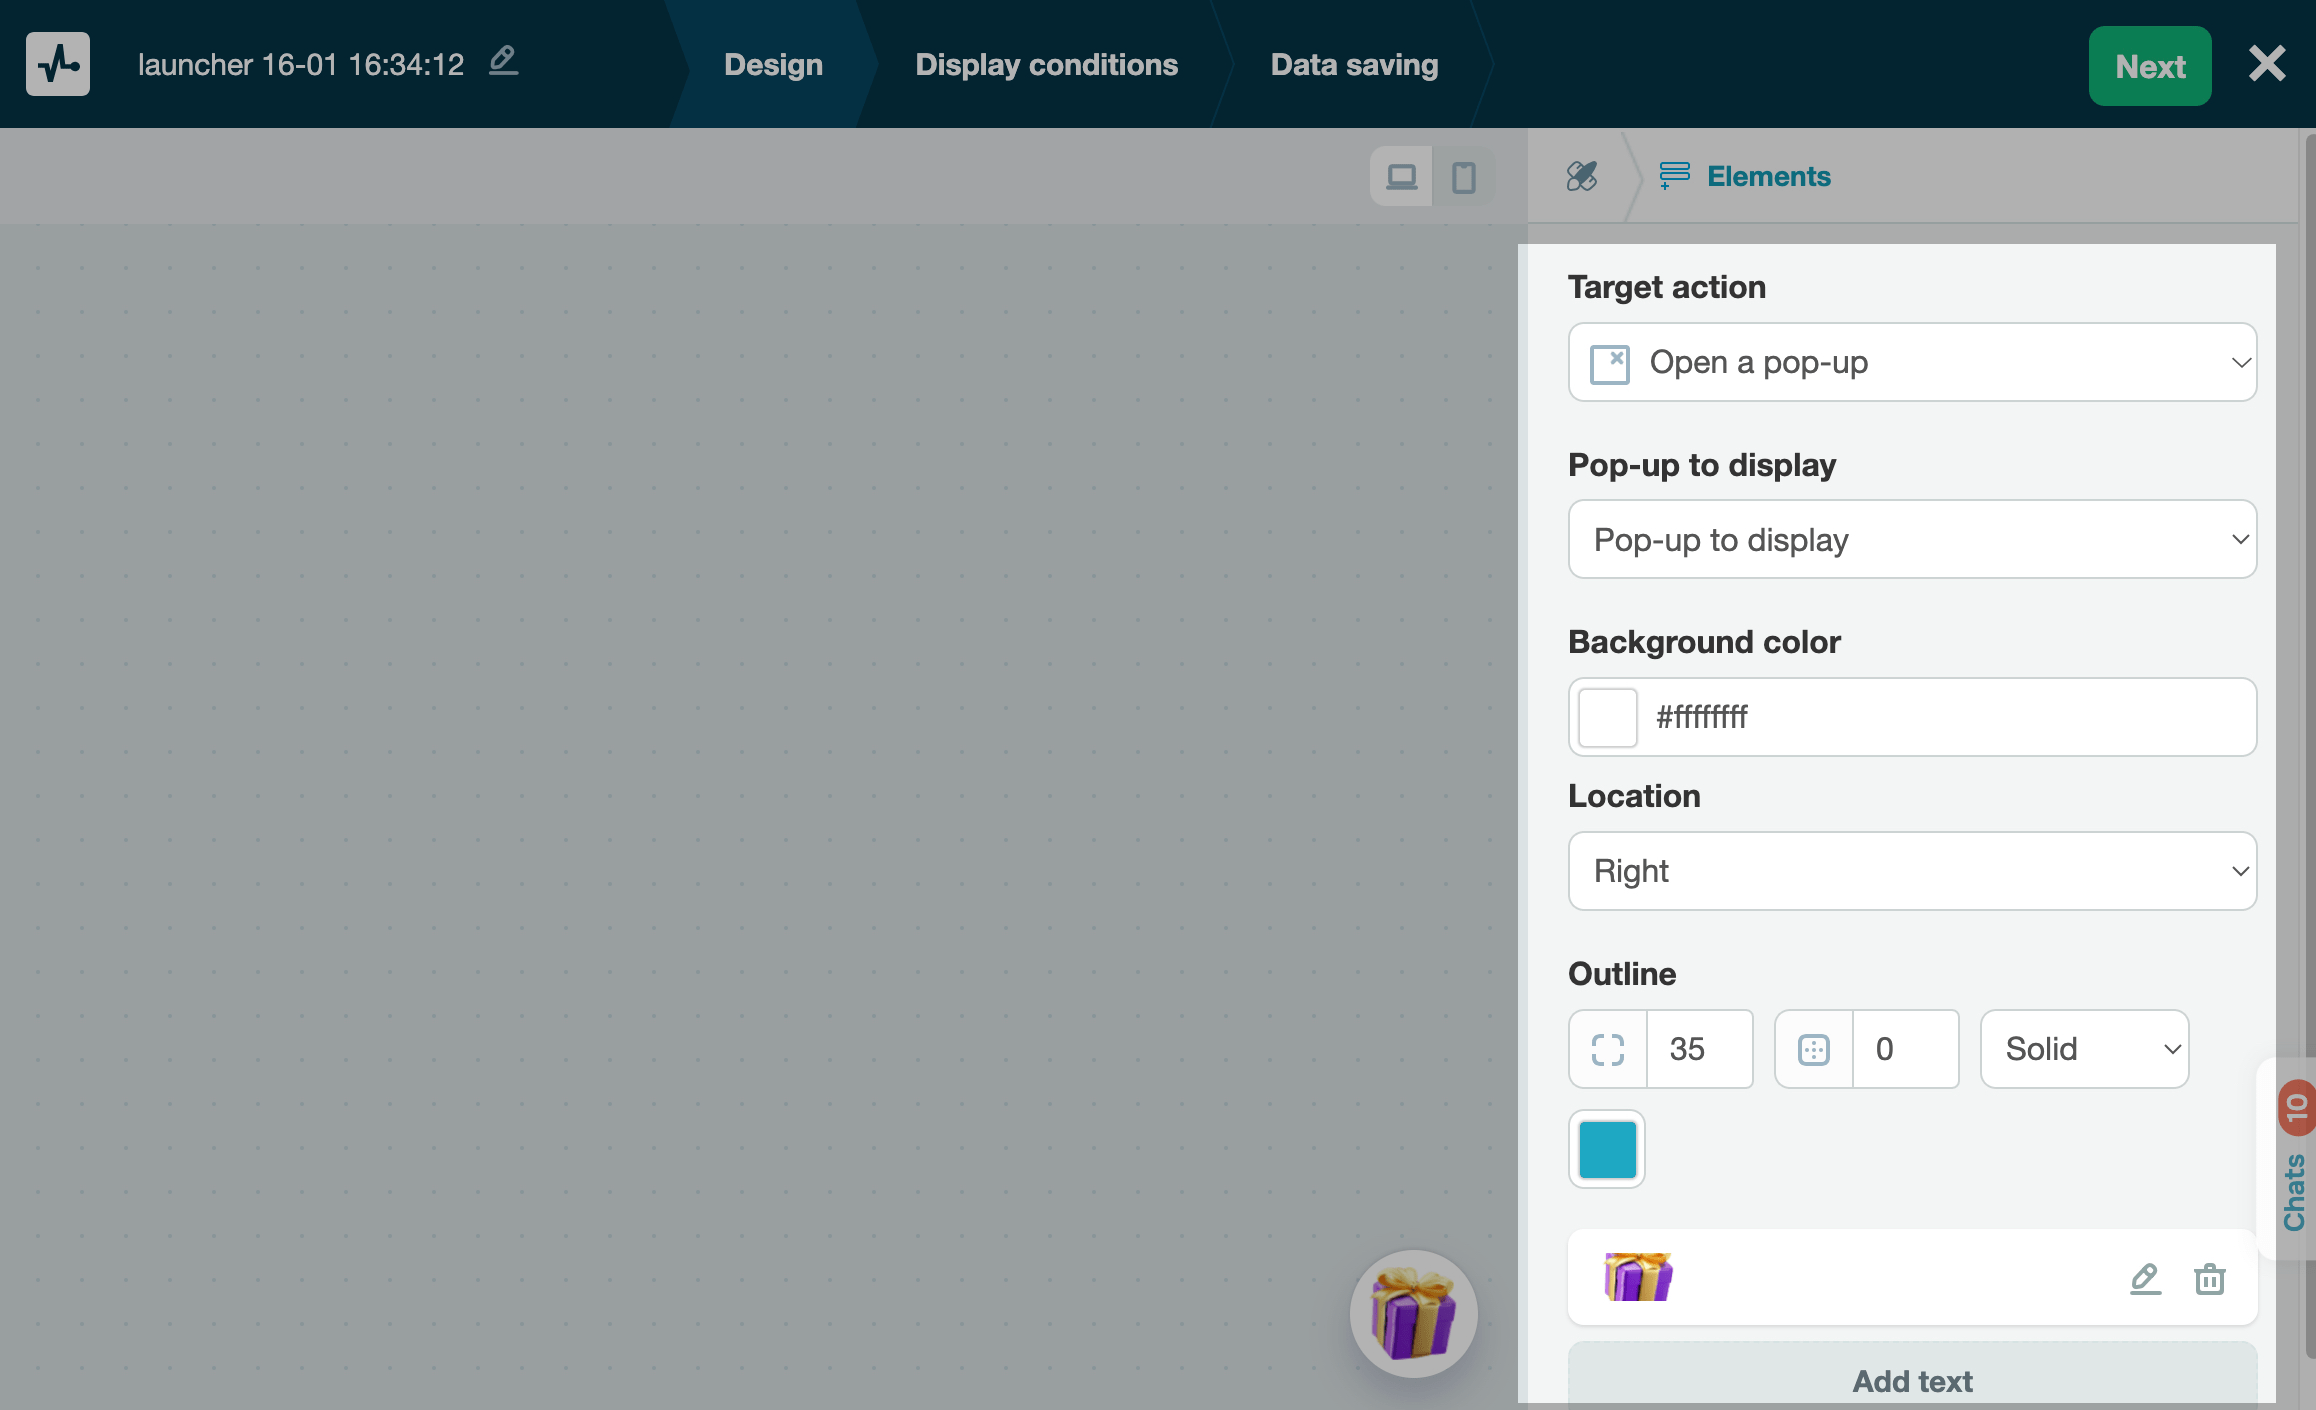2316x1410 pixels.
Task: Pick the blue outline color swatch
Action: (1607, 1149)
